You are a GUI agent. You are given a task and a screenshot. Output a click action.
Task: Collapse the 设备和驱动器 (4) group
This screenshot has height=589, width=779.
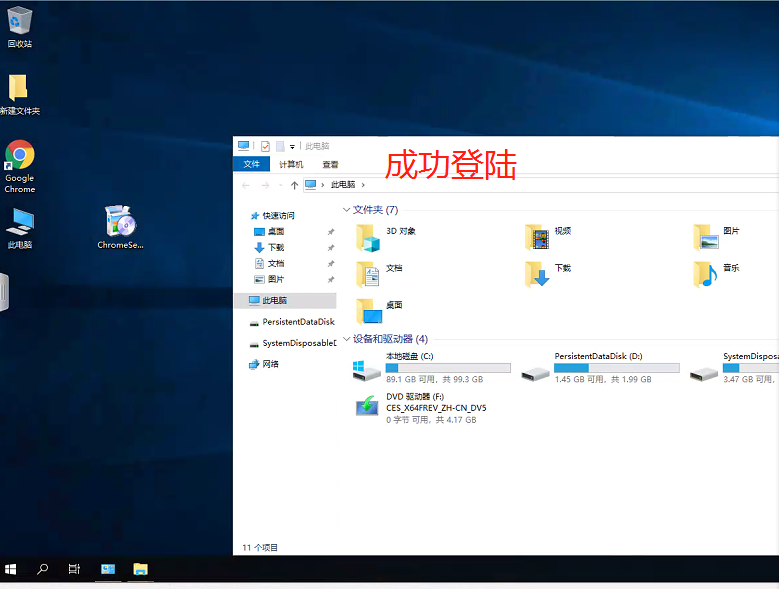click(x=346, y=339)
